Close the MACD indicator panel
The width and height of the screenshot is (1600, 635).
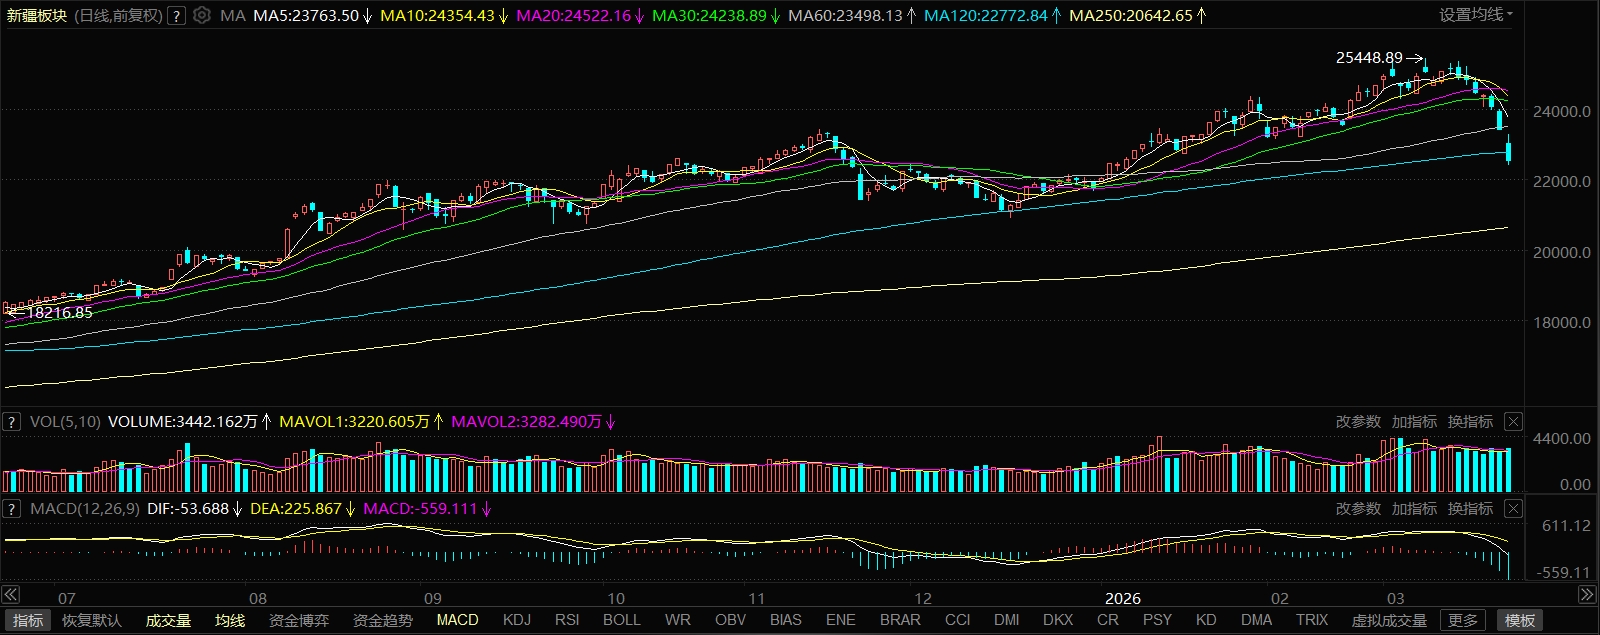pos(1513,509)
